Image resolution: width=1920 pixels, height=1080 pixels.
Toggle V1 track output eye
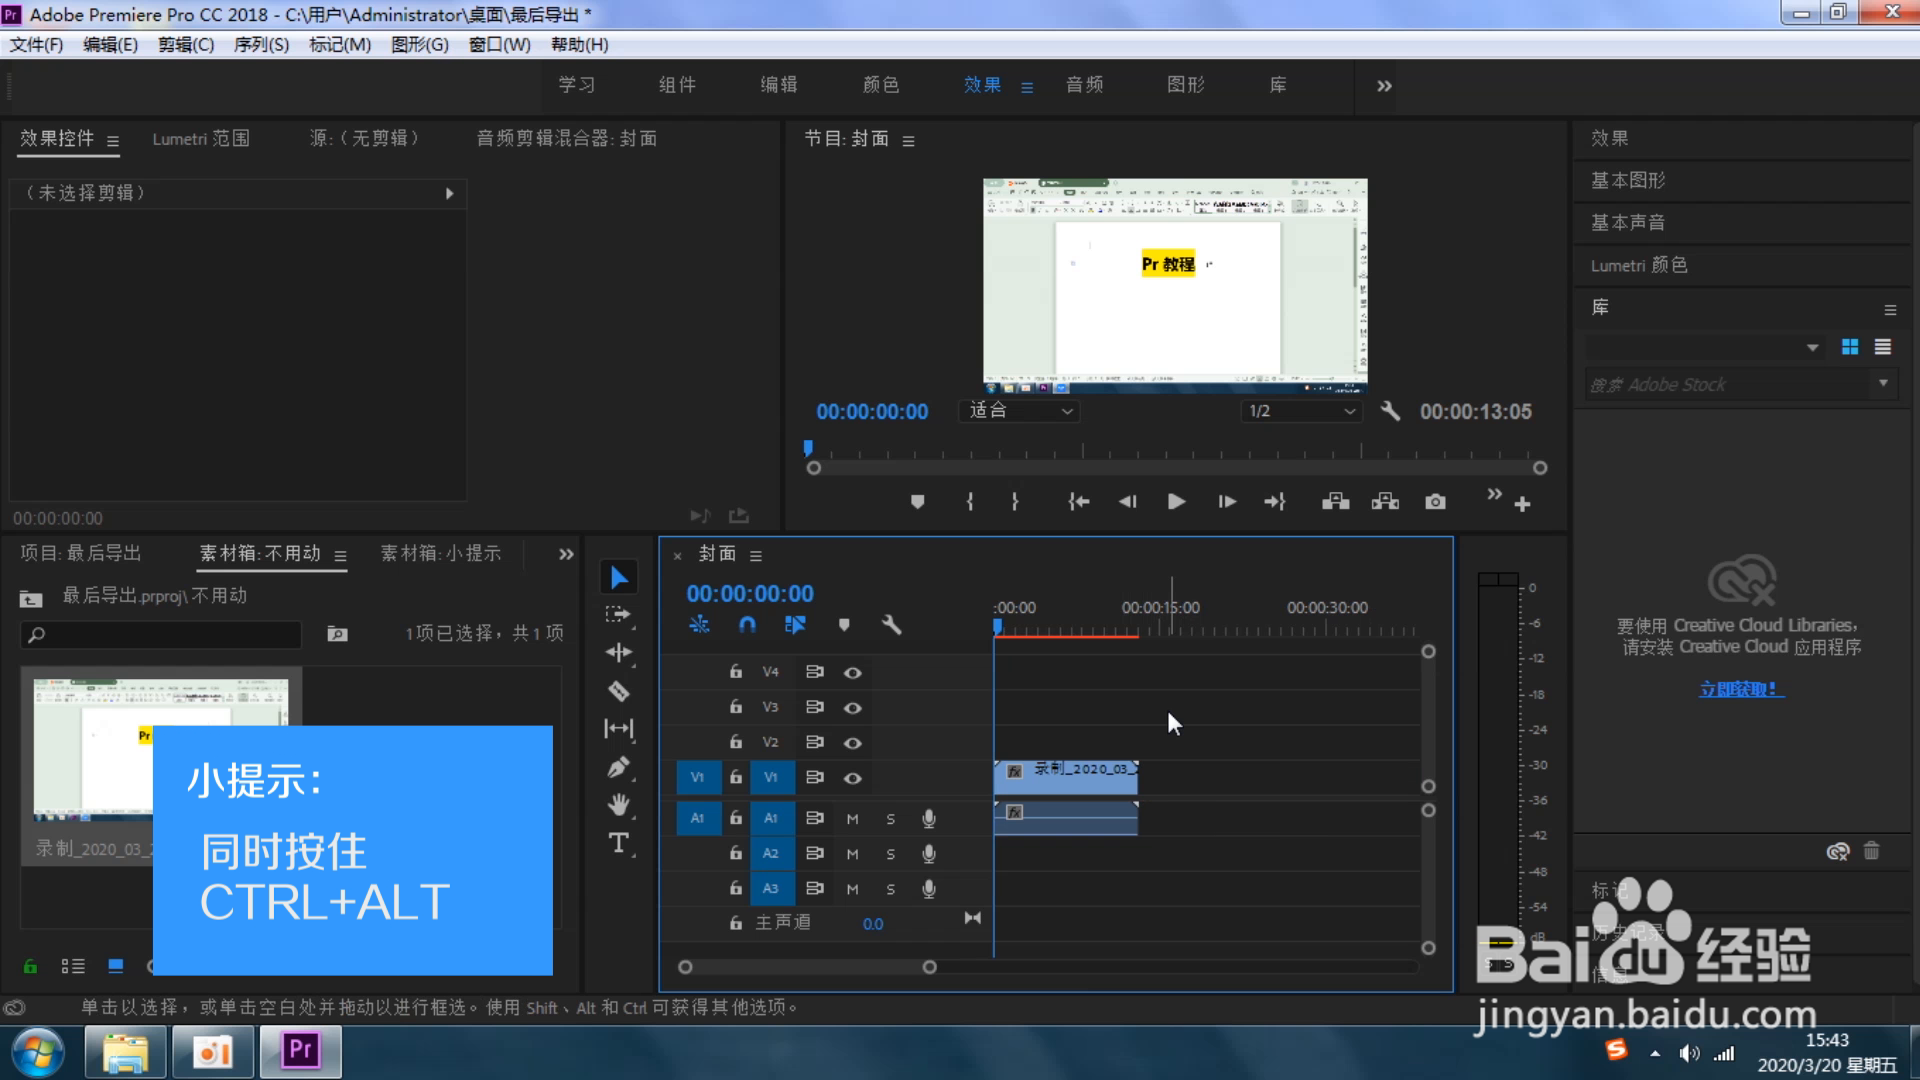852,778
